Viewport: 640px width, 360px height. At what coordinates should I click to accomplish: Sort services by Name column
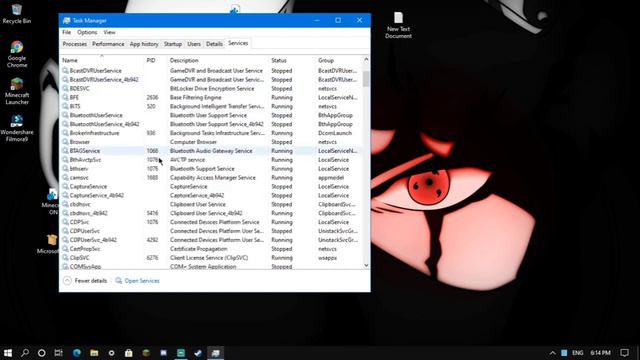pyautogui.click(x=102, y=60)
